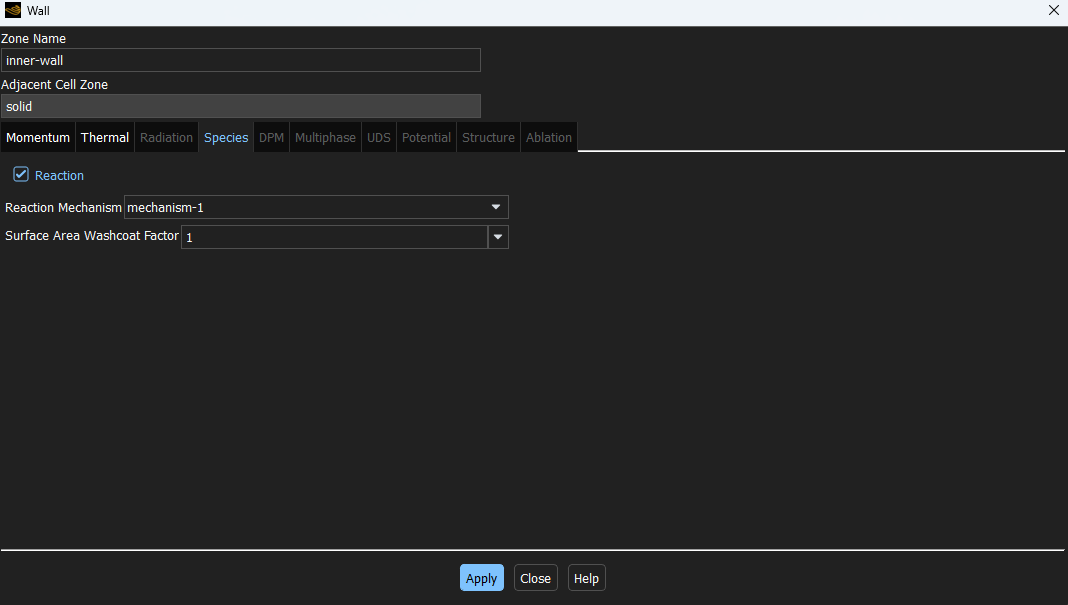Open Help for wall settings
This screenshot has height=605, width=1068.
(586, 578)
